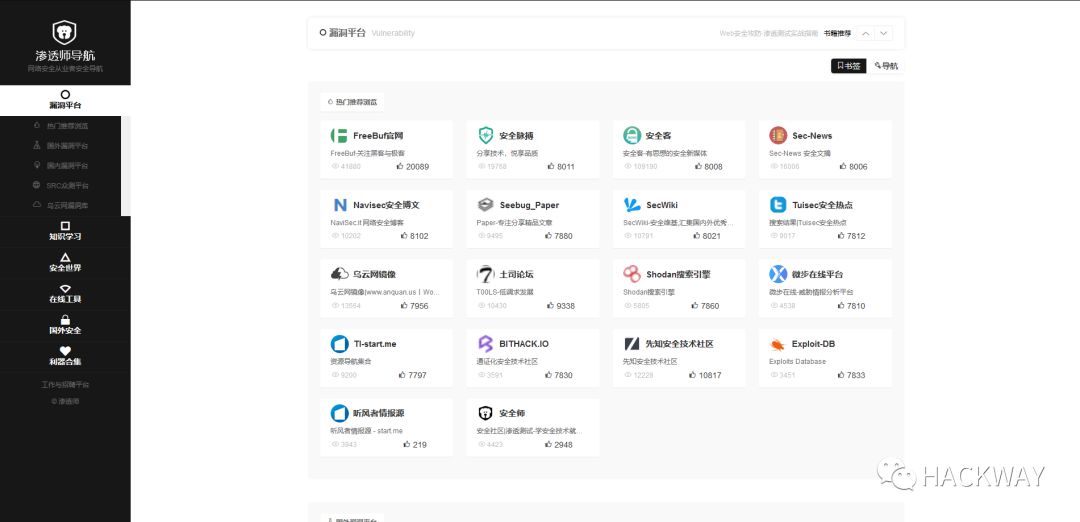Like 土司论坛 thumbs-up 9338
Viewport: 1080px width, 522px height.
pyautogui.click(x=561, y=306)
